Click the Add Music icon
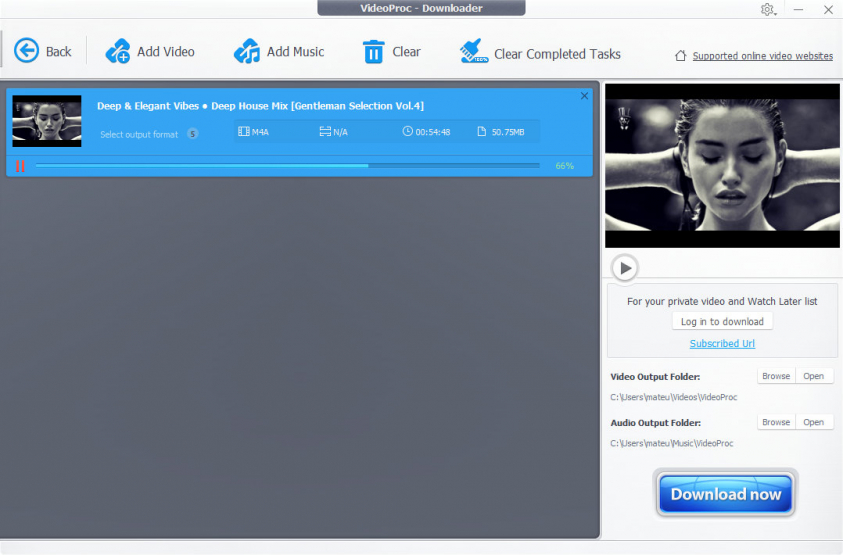Screen dimensions: 843x555 point(246,51)
